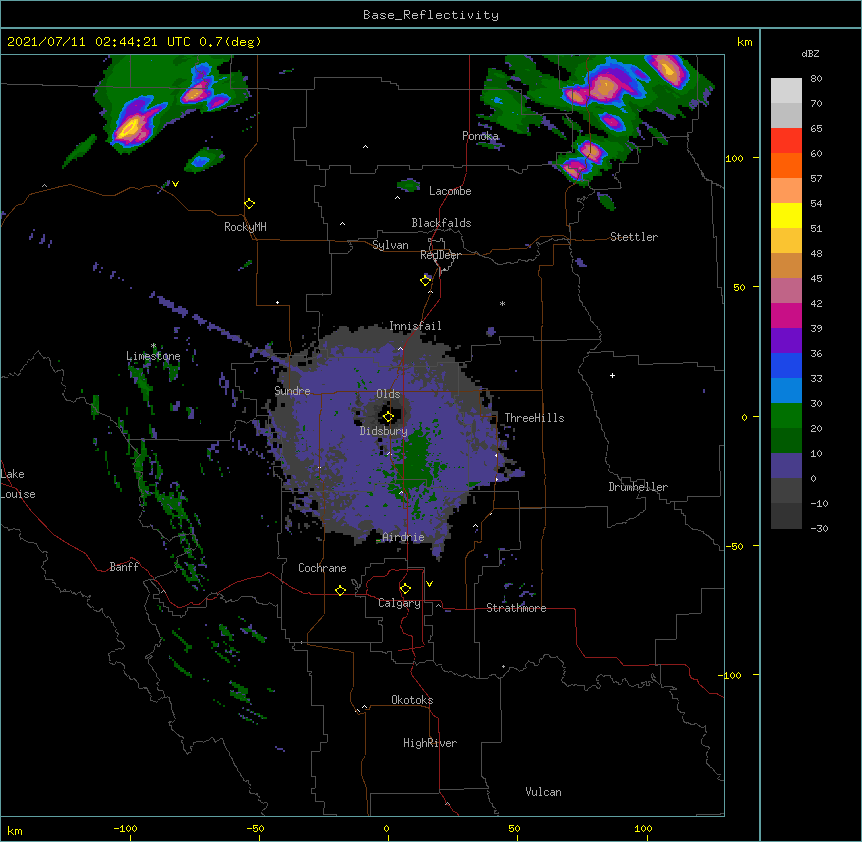862x842 pixels.
Task: Click the Limestone label
Action: coord(153,356)
